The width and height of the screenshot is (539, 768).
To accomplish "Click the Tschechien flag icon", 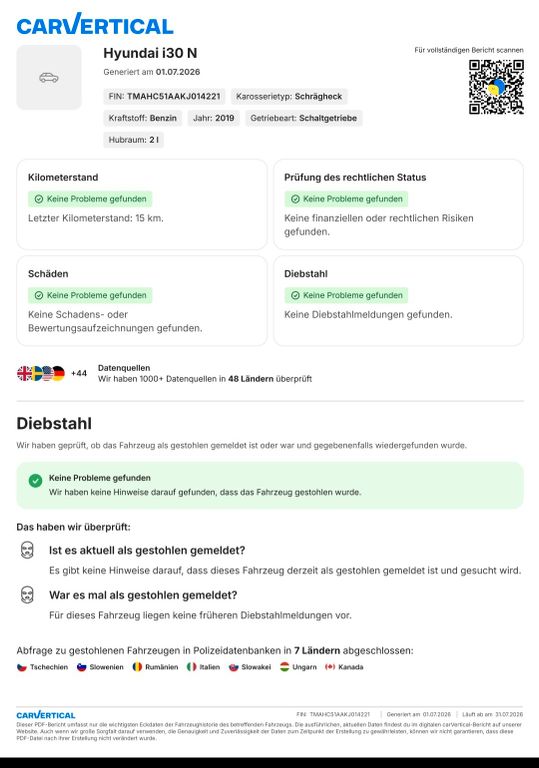I will click(x=22, y=667).
